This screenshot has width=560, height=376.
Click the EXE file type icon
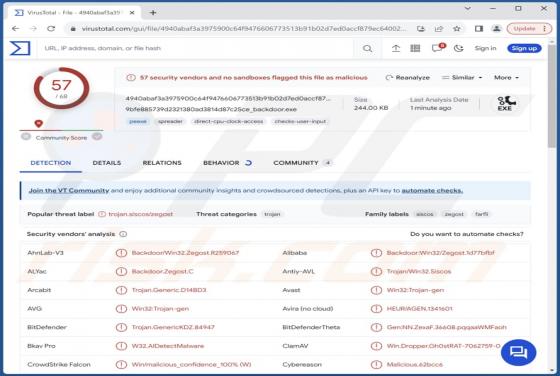pos(505,104)
